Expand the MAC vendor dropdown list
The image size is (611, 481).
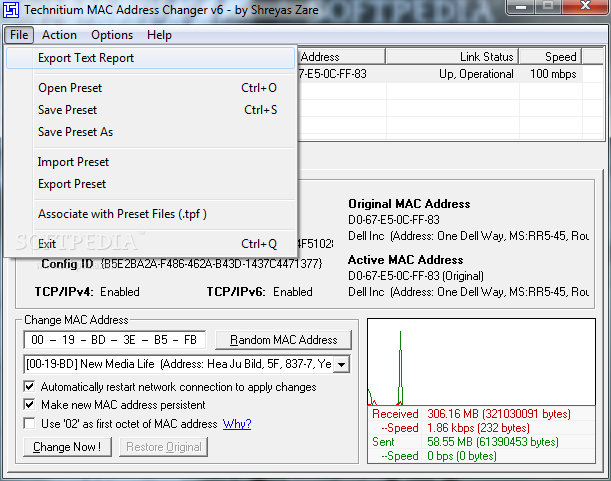coord(342,364)
